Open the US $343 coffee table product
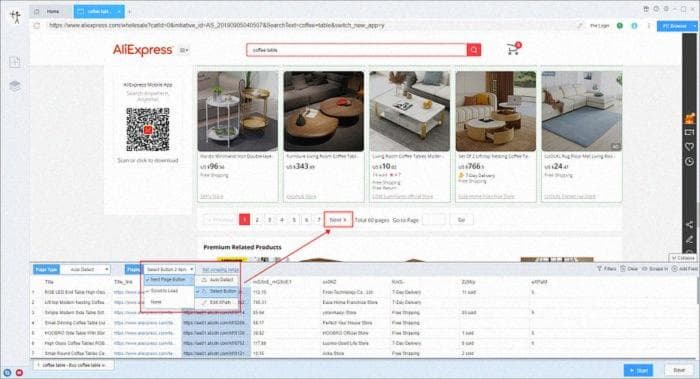This screenshot has height=379, width=700. pyautogui.click(x=324, y=136)
